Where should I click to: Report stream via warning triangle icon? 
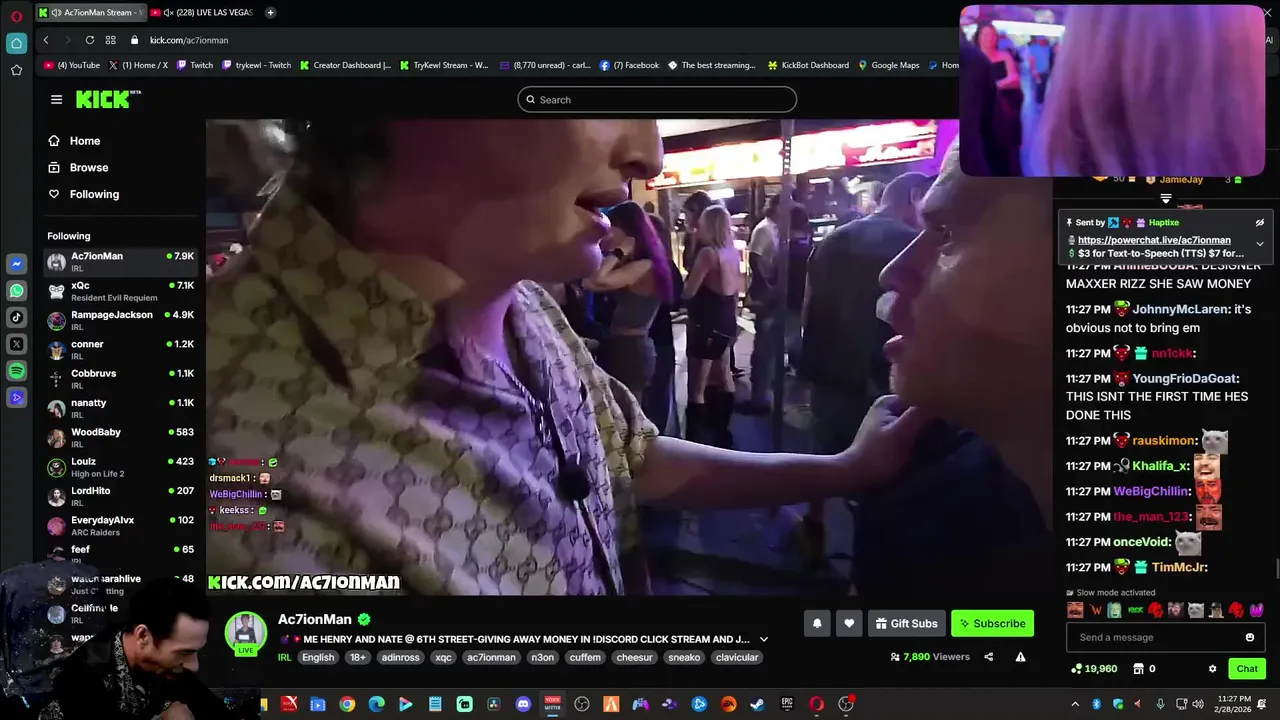pos(1020,657)
